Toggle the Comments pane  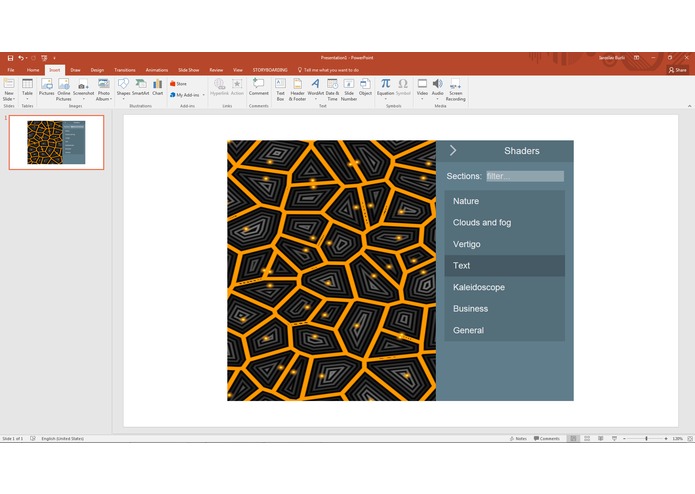tap(547, 439)
